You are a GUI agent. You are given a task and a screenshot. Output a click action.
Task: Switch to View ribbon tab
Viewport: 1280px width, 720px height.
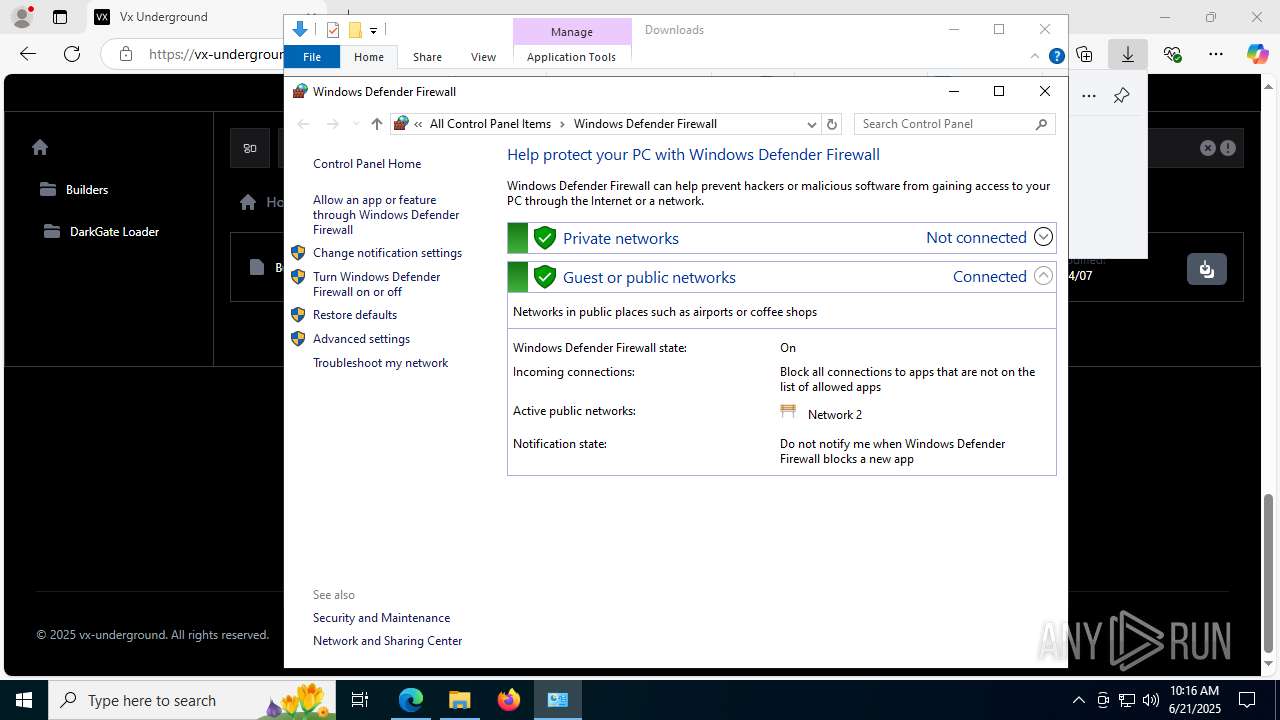click(x=483, y=57)
